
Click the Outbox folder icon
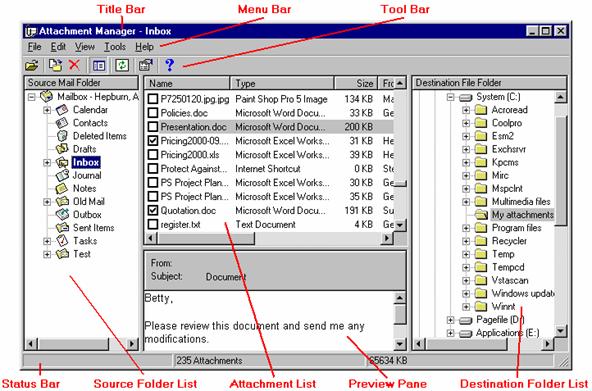[x=62, y=214]
